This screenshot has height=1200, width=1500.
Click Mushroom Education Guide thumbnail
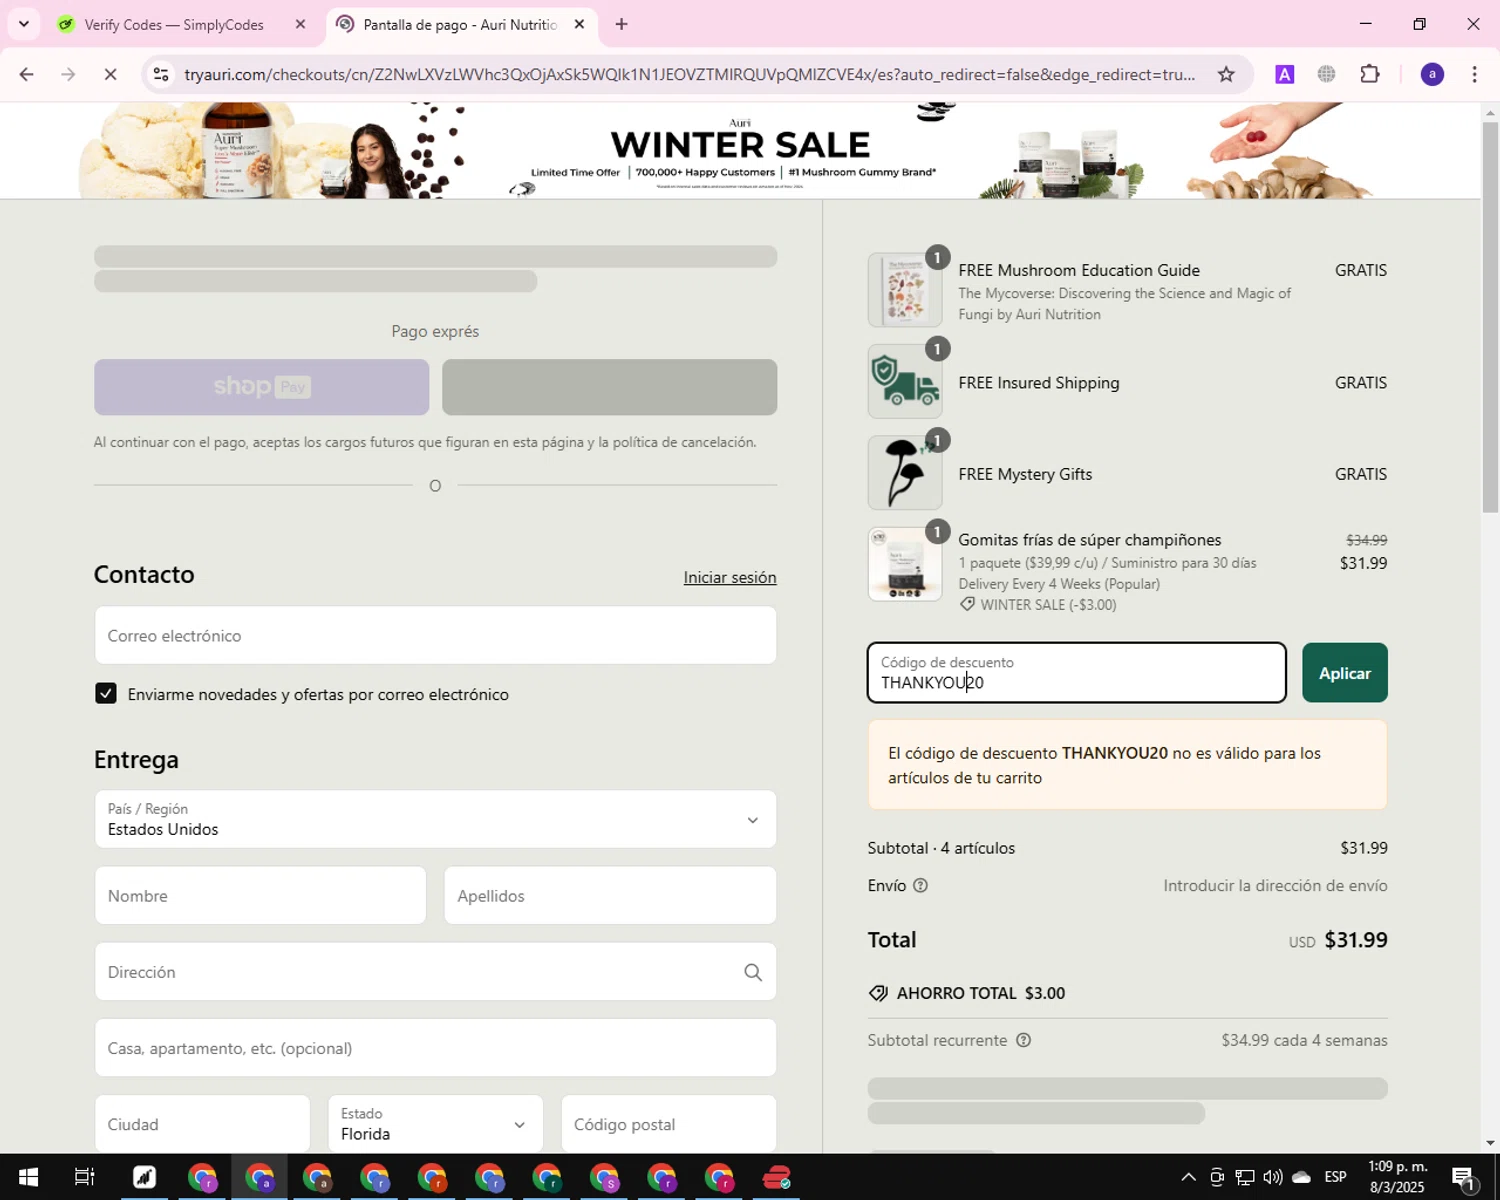[905, 290]
